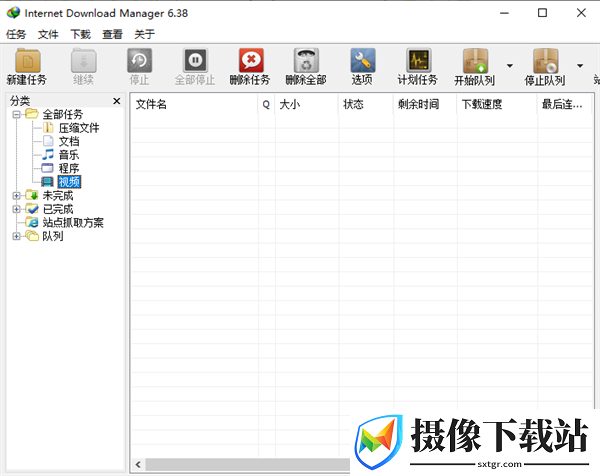This screenshot has width=600, height=476.
Task: Collapse the 全部任务 tree node
Action: point(16,114)
